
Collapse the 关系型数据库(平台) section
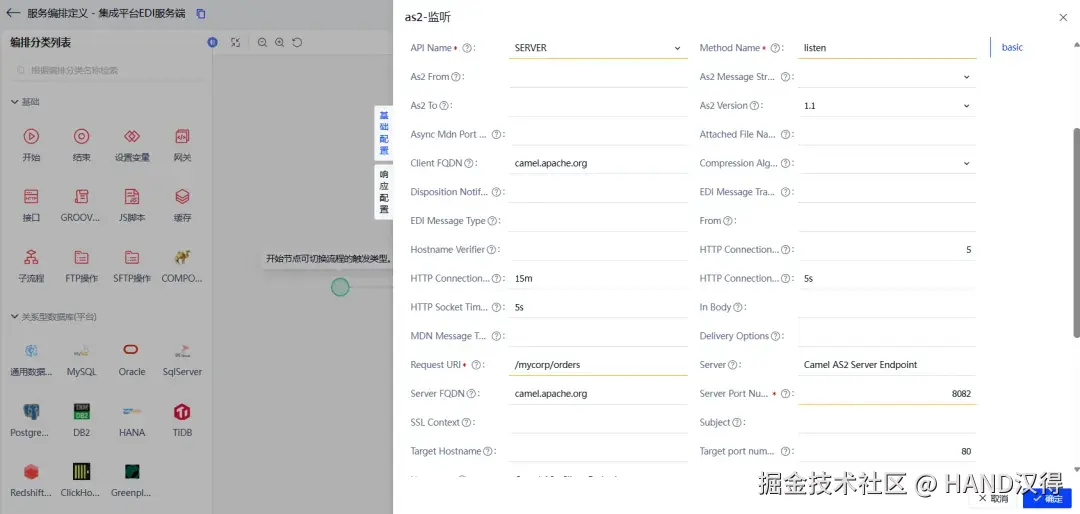[14, 317]
